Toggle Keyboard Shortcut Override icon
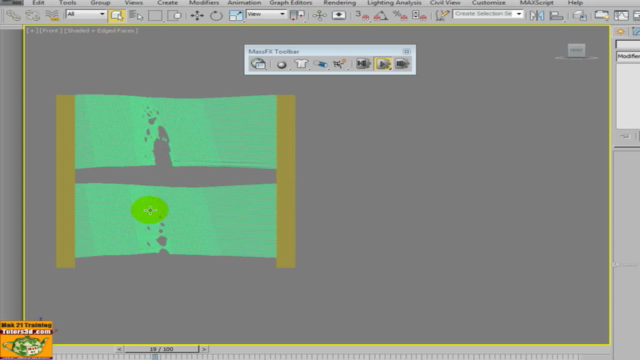The image size is (640, 360). point(339,16)
